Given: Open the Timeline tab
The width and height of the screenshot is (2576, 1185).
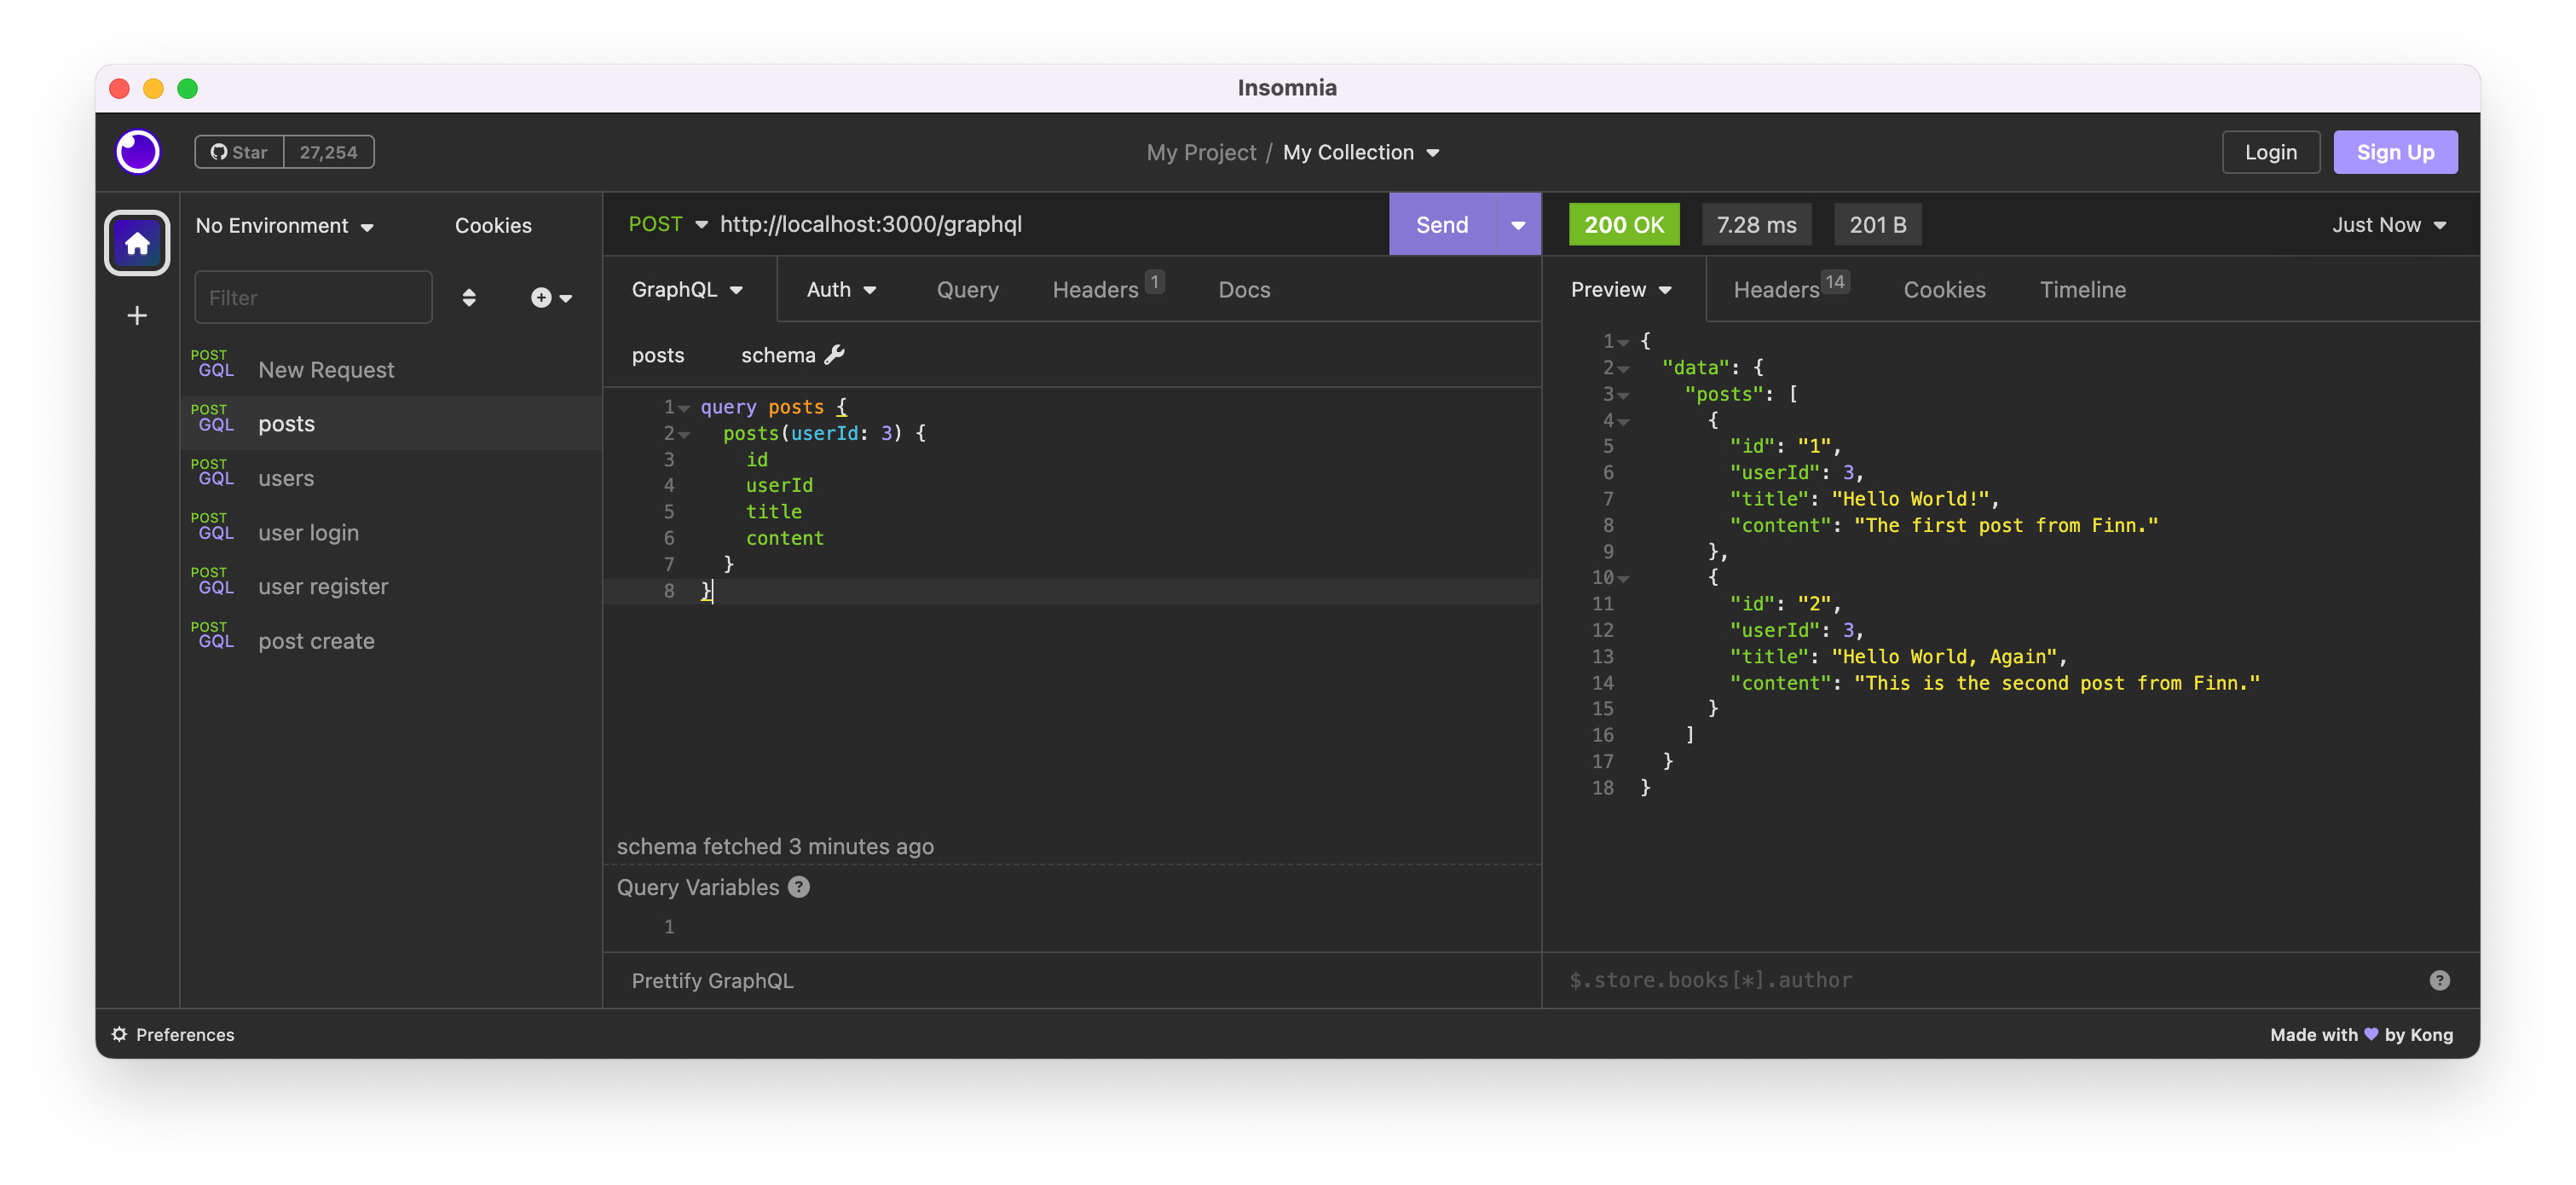Looking at the screenshot, I should tap(2082, 290).
